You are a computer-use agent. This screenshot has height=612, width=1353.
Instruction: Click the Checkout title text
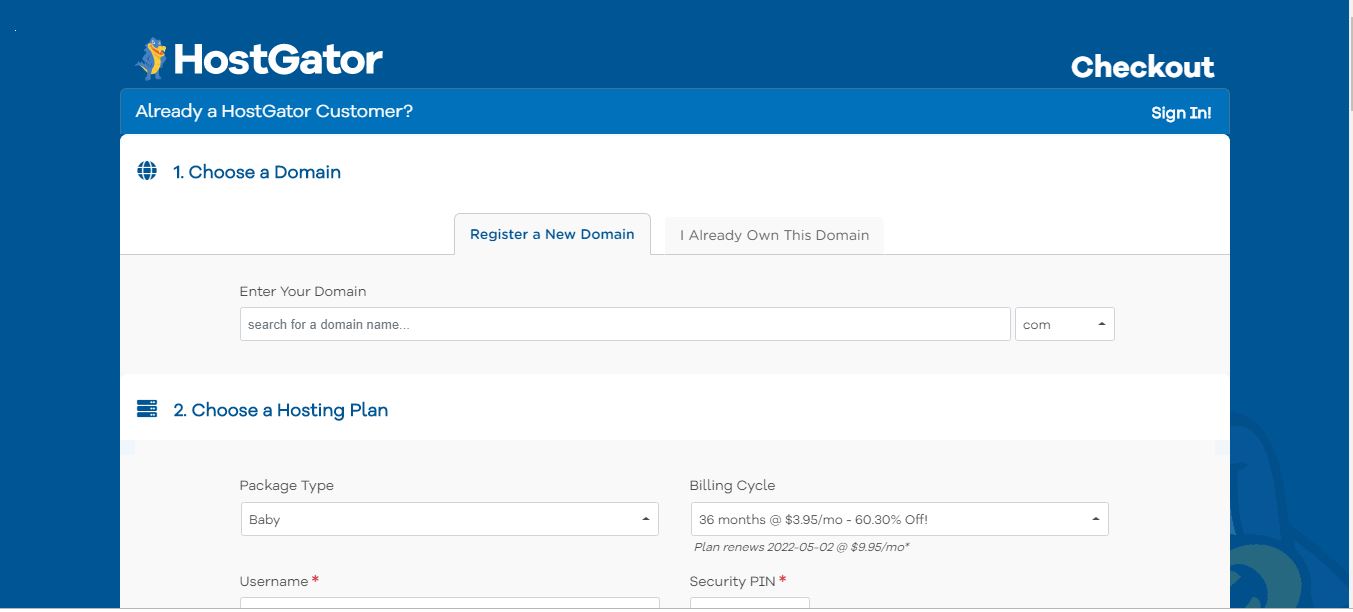pos(1142,67)
